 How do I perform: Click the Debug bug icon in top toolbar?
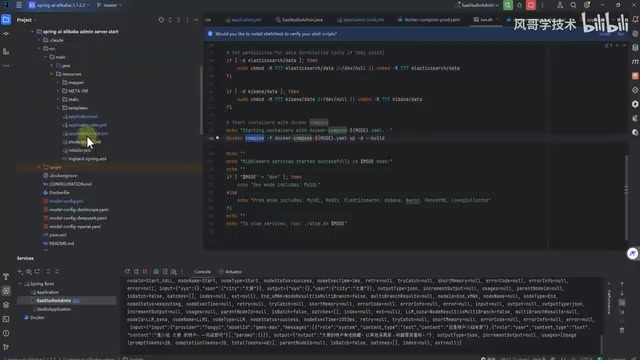[x=519, y=5]
